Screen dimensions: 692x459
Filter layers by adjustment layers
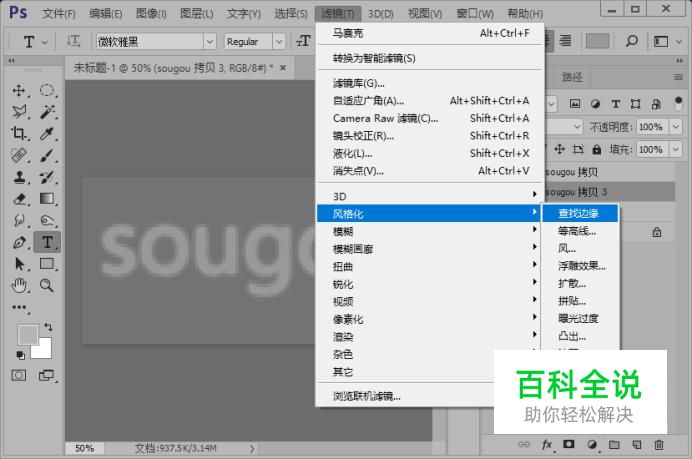595,104
